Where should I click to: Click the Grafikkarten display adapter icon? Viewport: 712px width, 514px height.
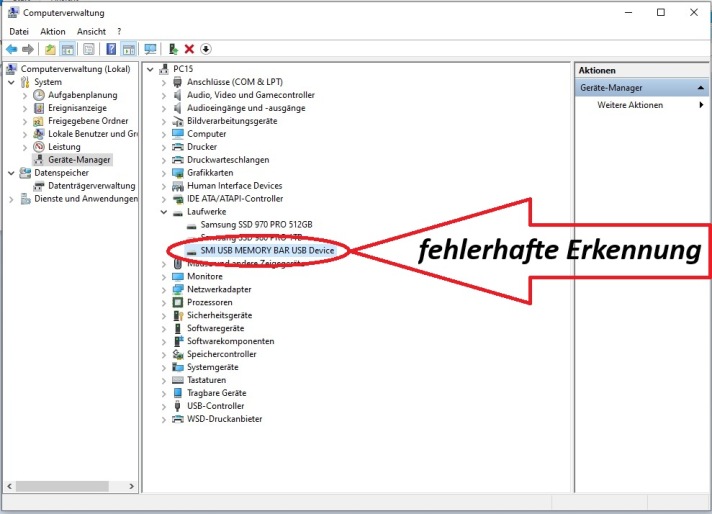[178, 173]
